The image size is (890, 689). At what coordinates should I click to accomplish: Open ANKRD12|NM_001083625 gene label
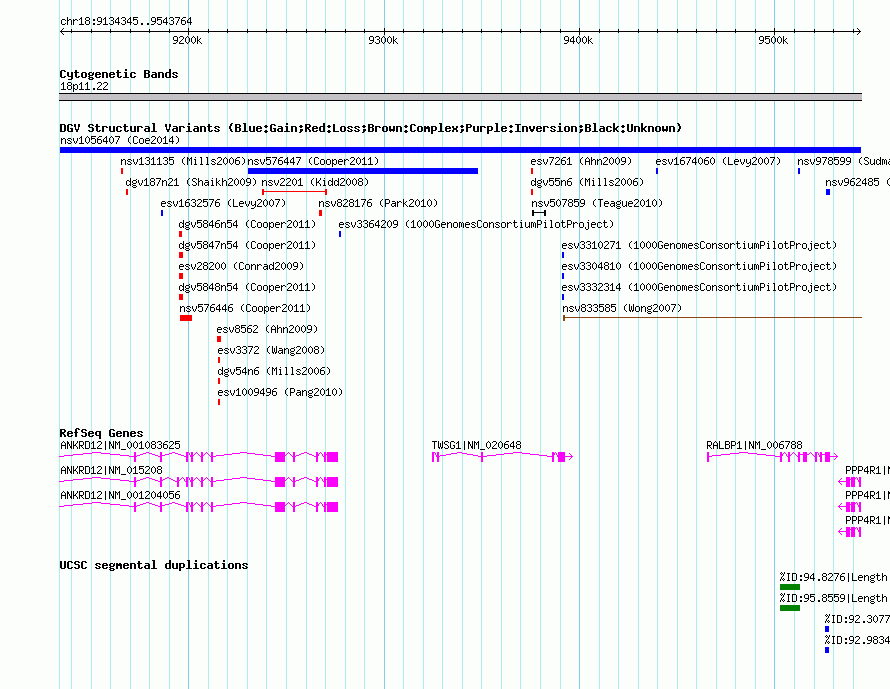point(120,446)
